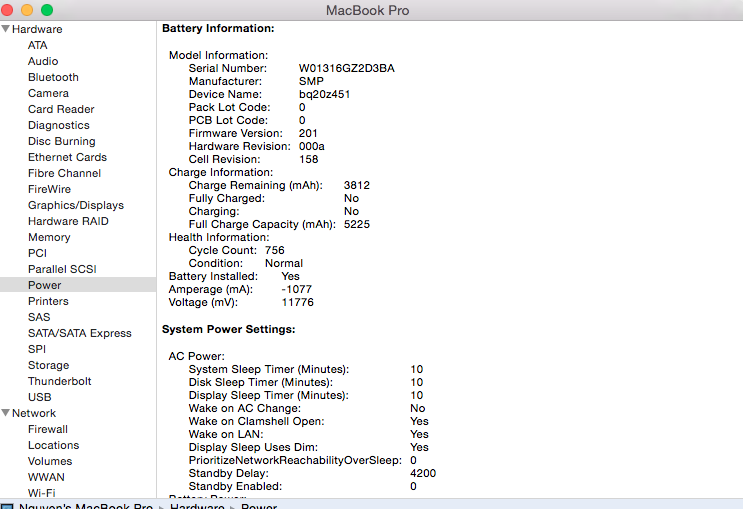Click the computer icon in path bar
This screenshot has width=743, height=509.
6,507
